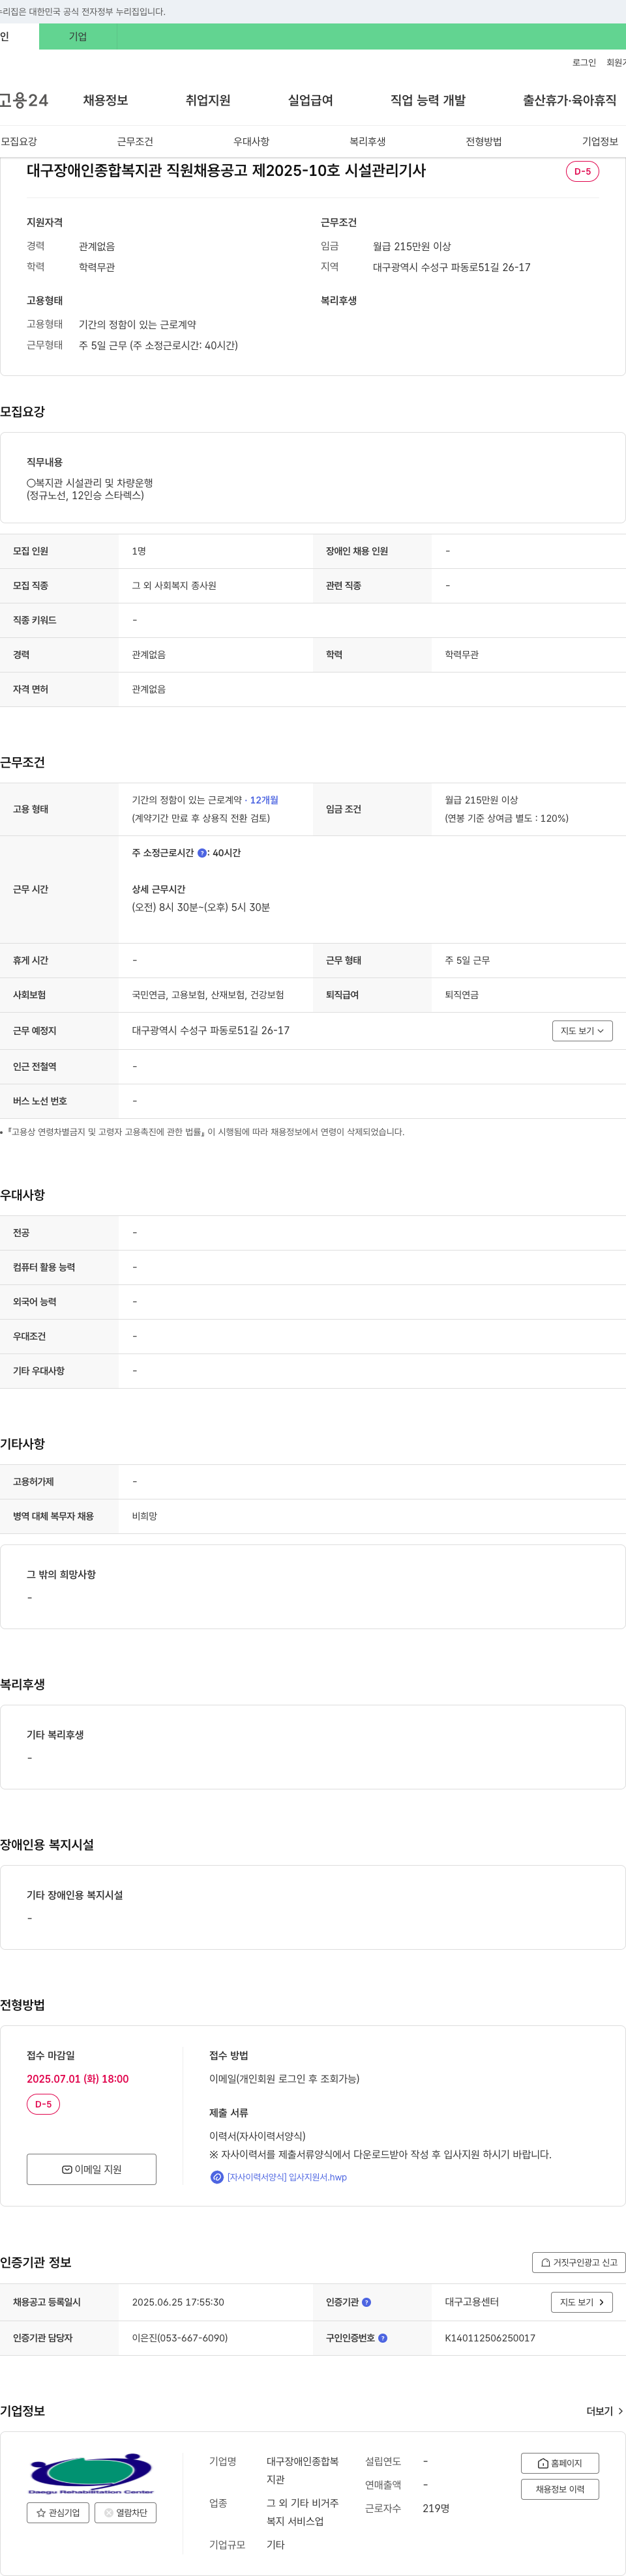The image size is (626, 2576).
Task: Open the 실업급여 menu
Action: coord(310,100)
